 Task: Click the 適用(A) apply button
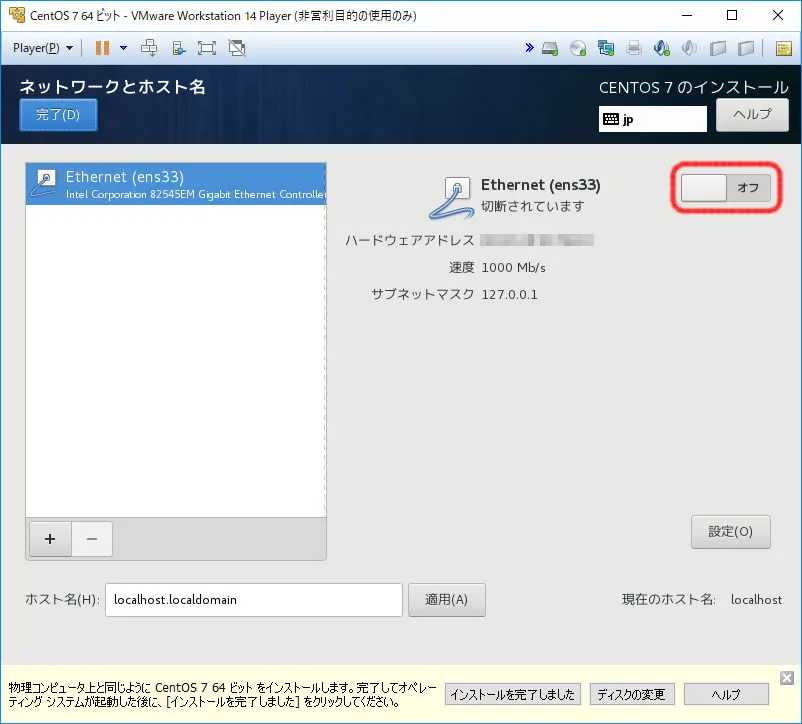click(447, 600)
